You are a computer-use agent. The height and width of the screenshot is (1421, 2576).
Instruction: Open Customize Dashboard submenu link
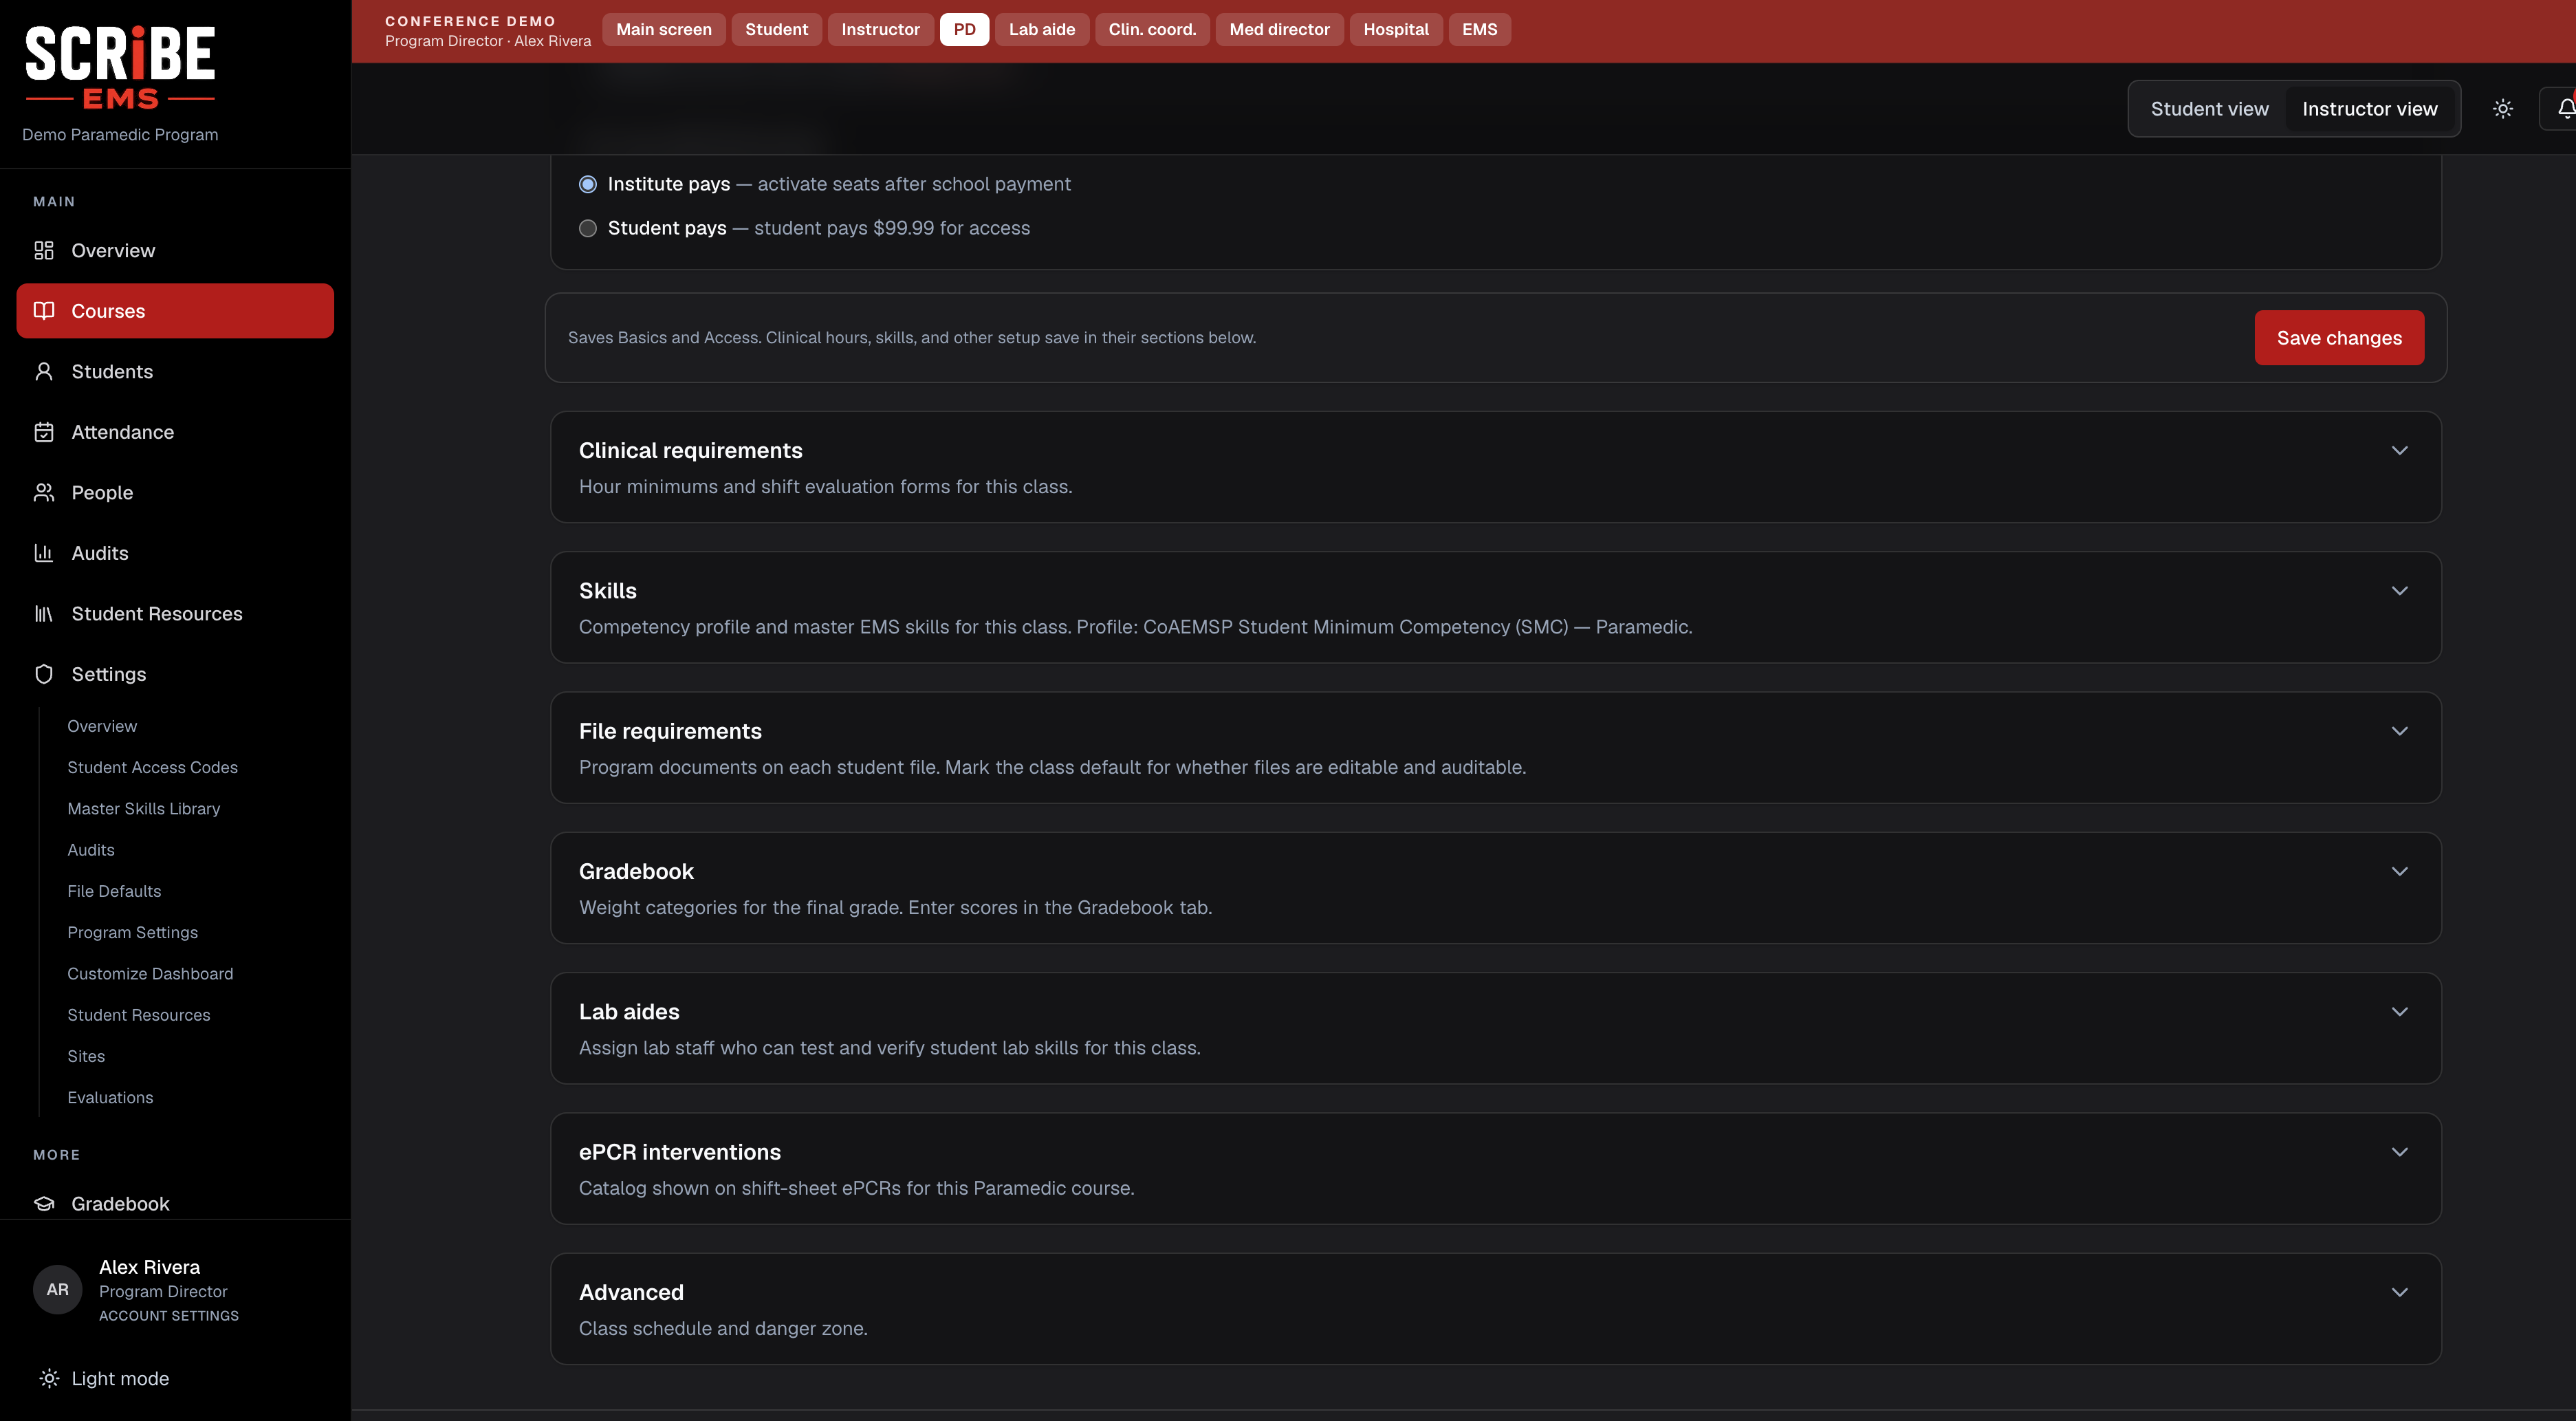tap(150, 974)
